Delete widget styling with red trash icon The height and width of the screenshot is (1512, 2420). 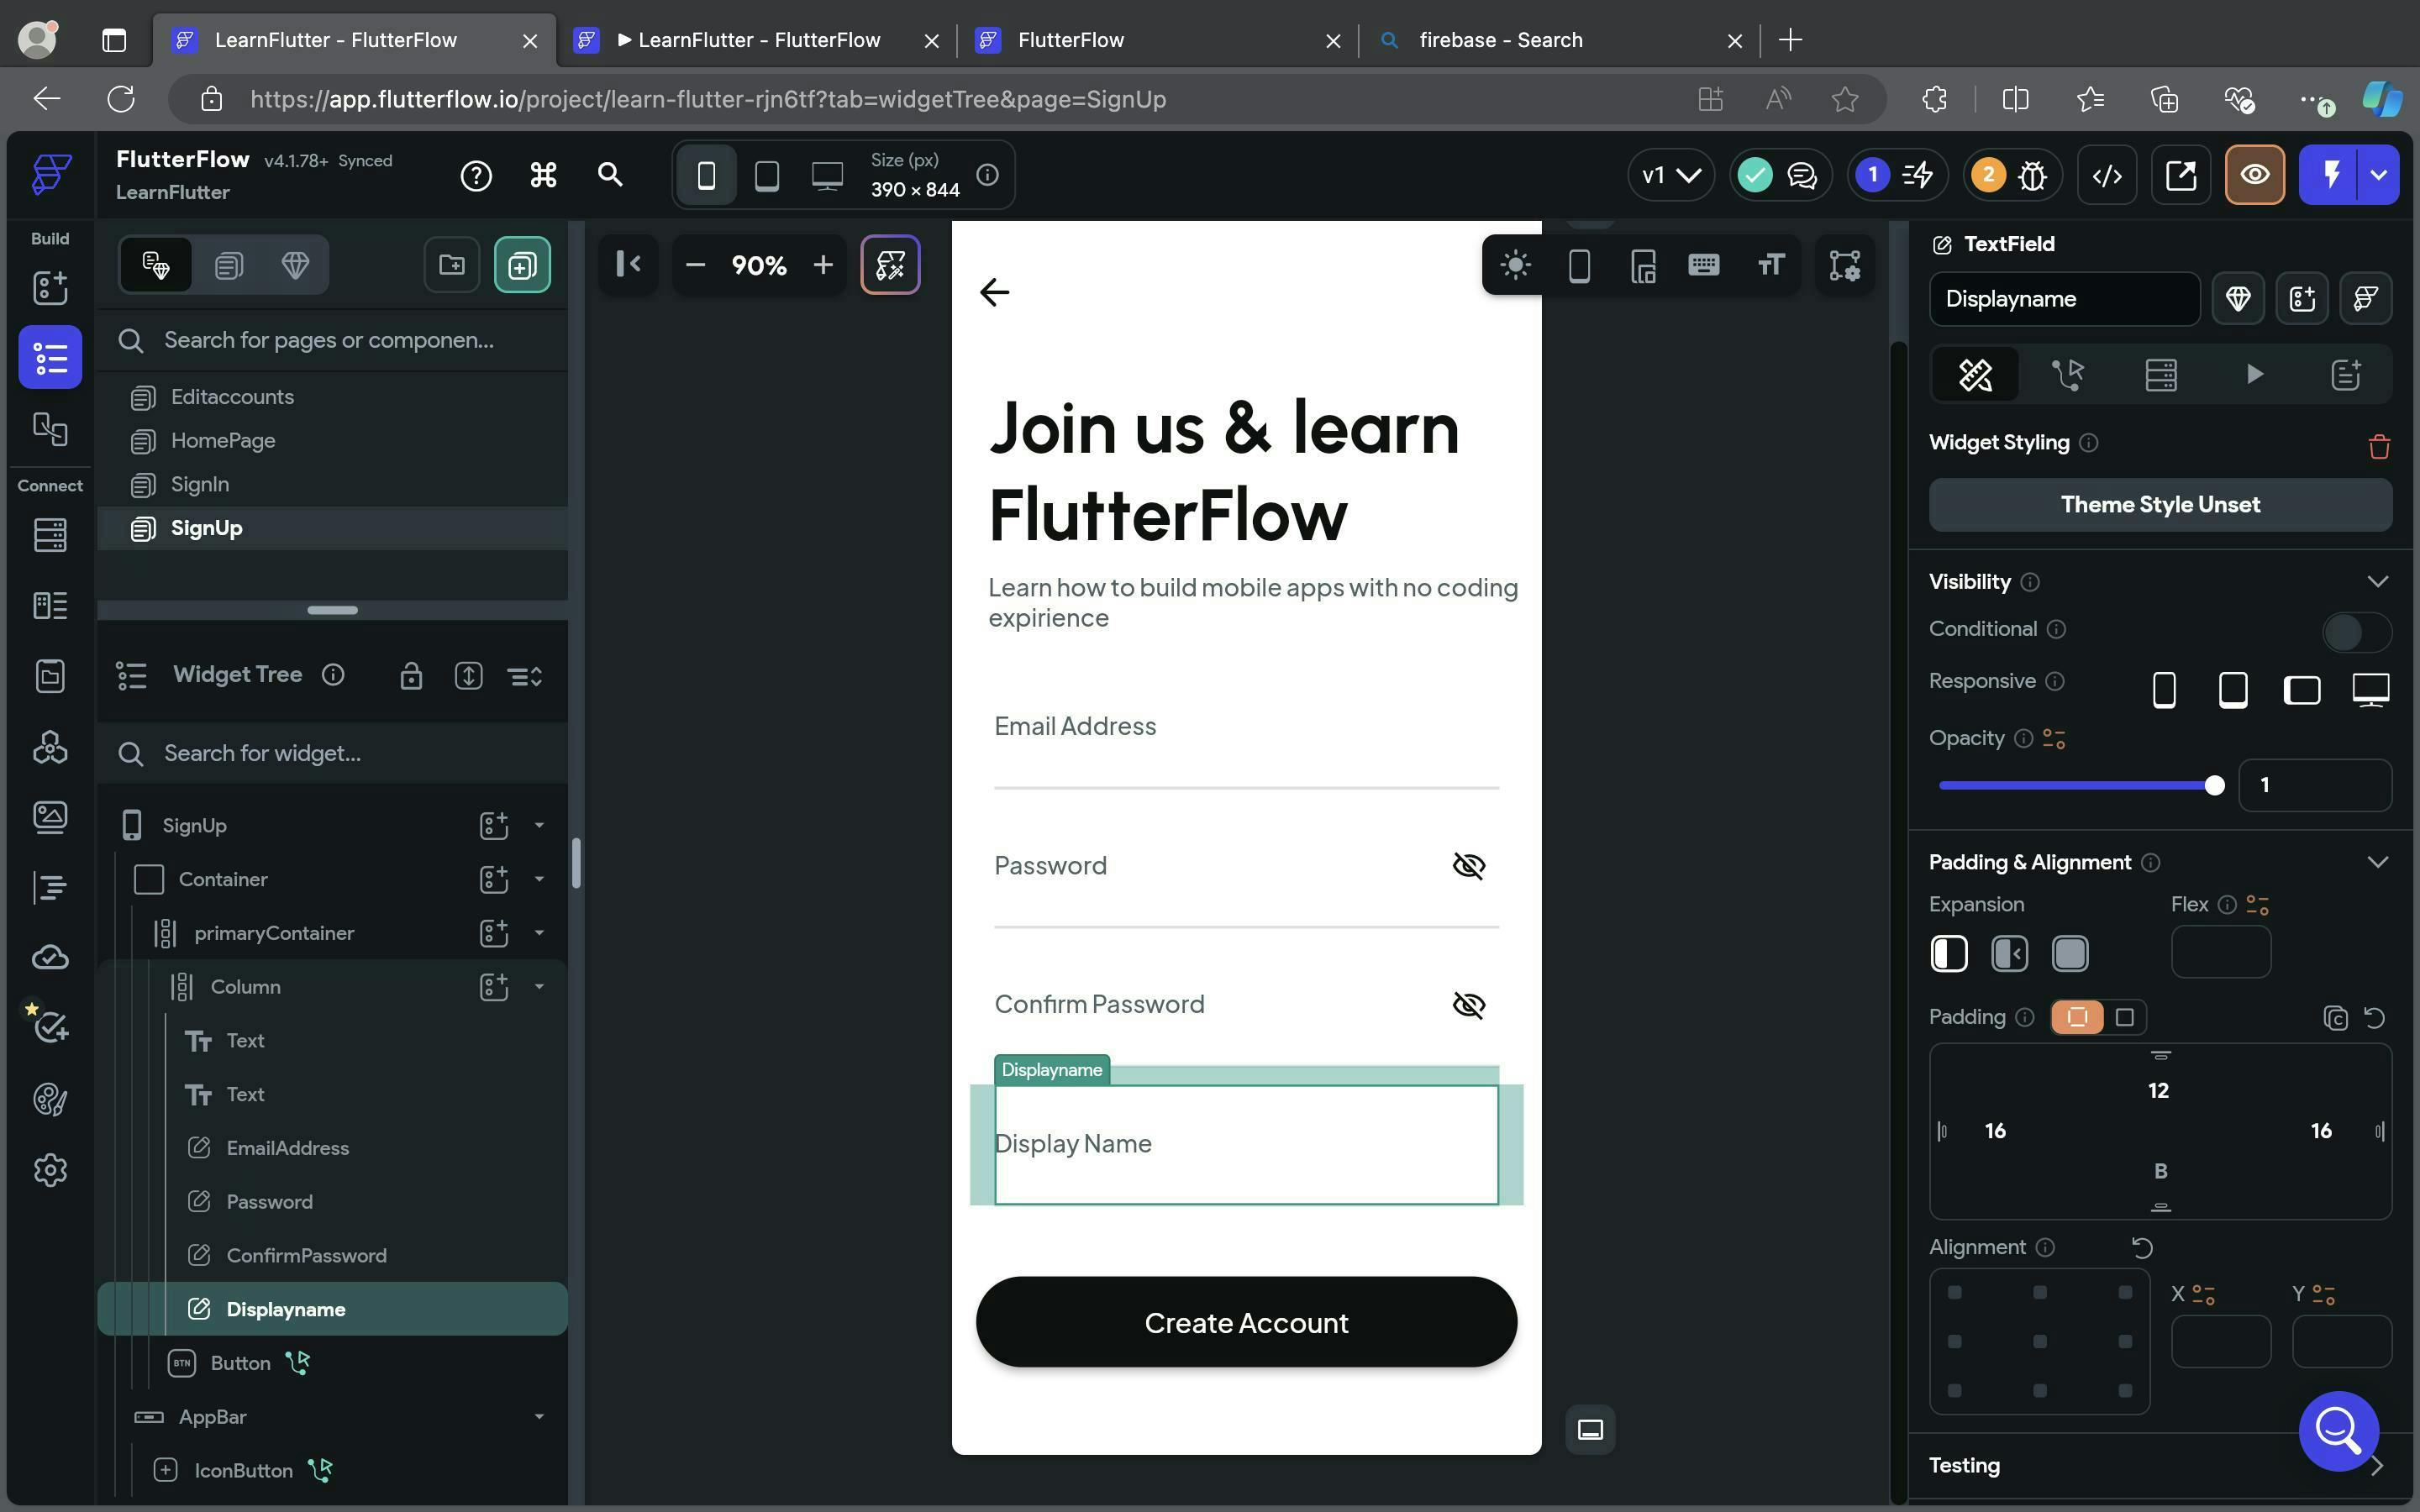pos(2378,445)
